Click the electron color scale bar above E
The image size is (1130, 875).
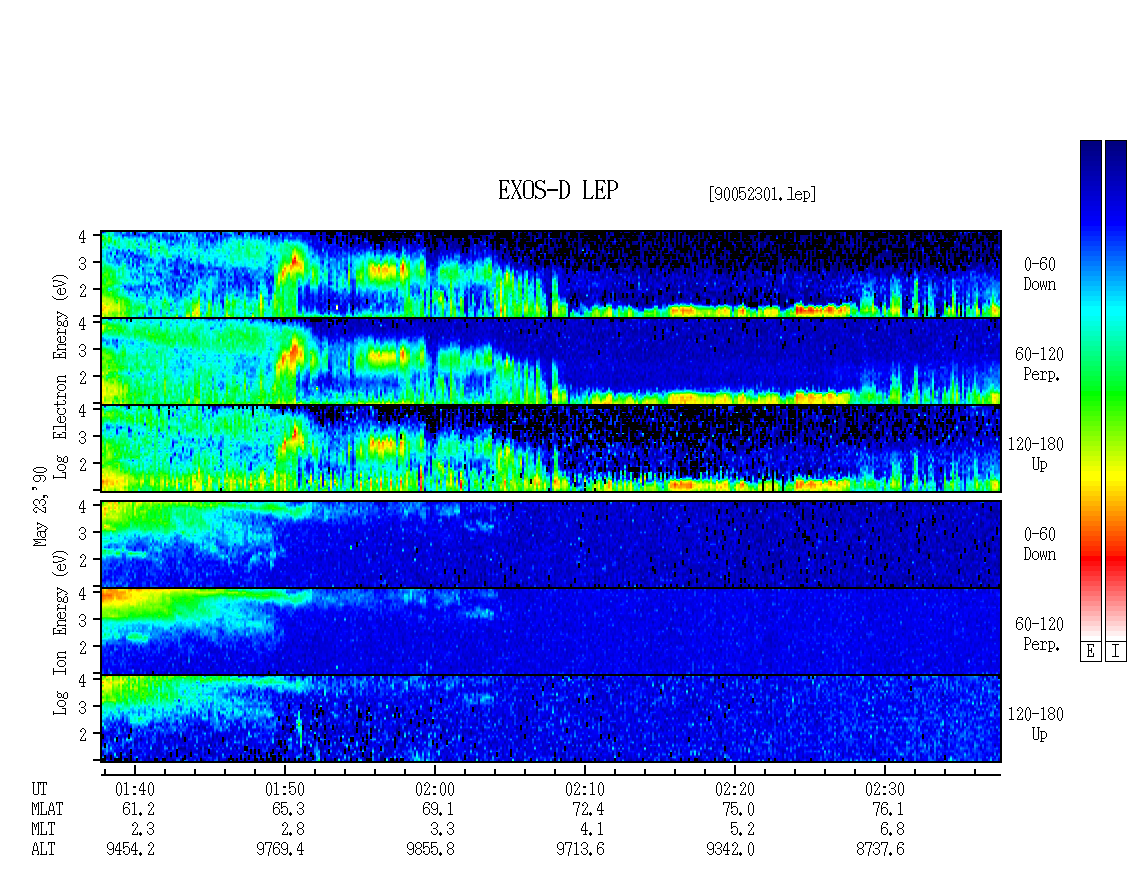coord(1090,390)
